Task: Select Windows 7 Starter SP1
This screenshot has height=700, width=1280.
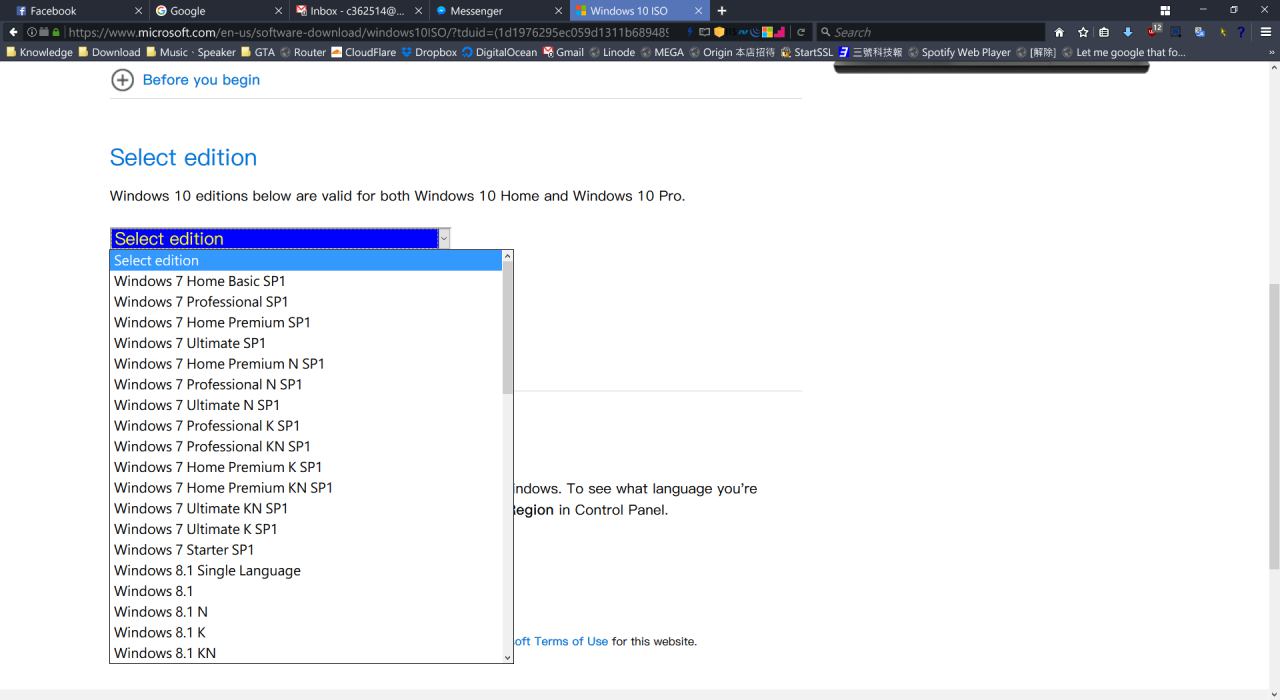Action: 305,549
